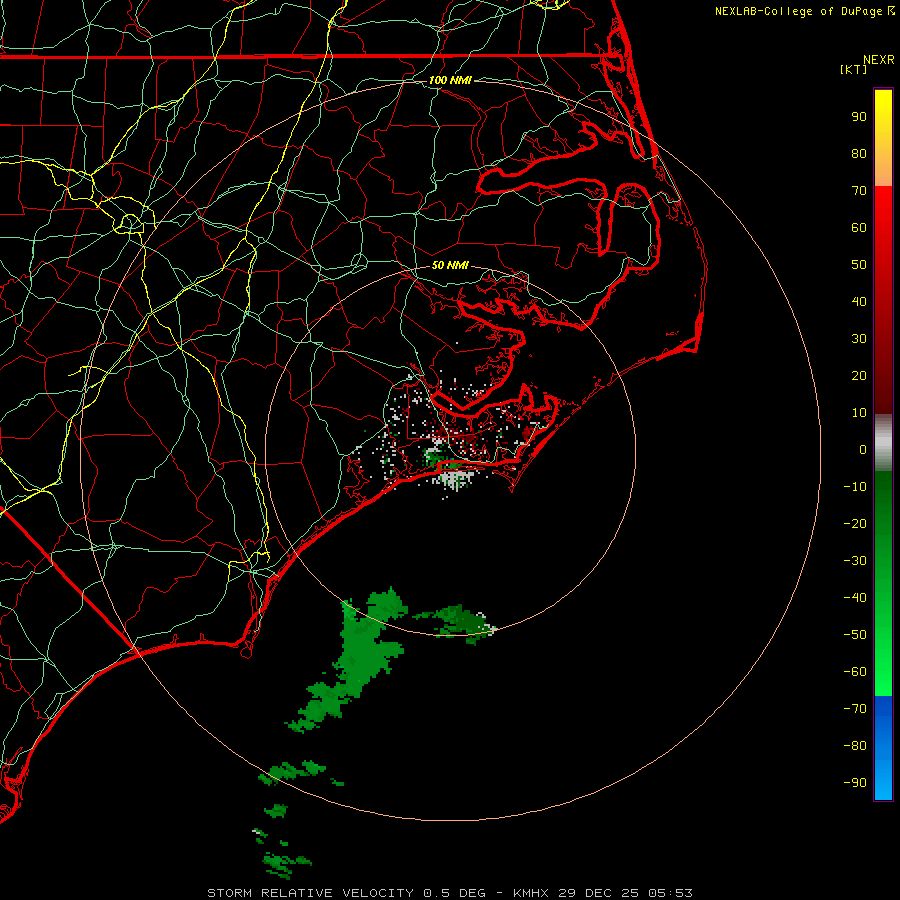
Task: Click the Storm Relative Velocity caption at bottom
Action: 450,893
